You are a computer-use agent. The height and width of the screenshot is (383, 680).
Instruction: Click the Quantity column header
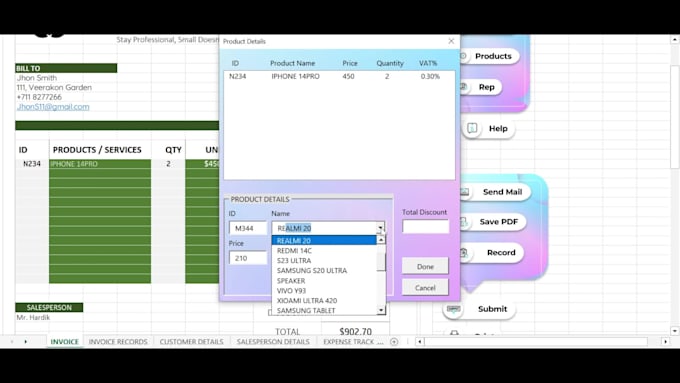pos(390,63)
